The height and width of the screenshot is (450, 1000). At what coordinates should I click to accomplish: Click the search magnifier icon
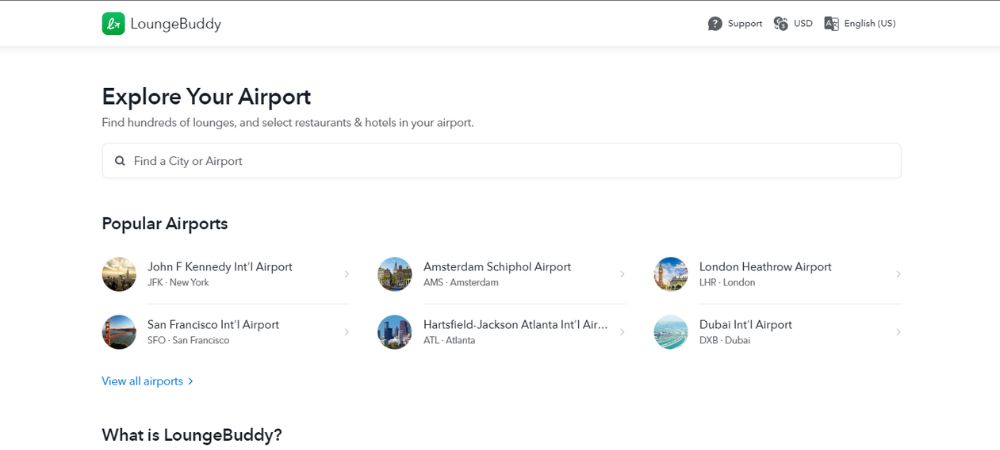(120, 161)
